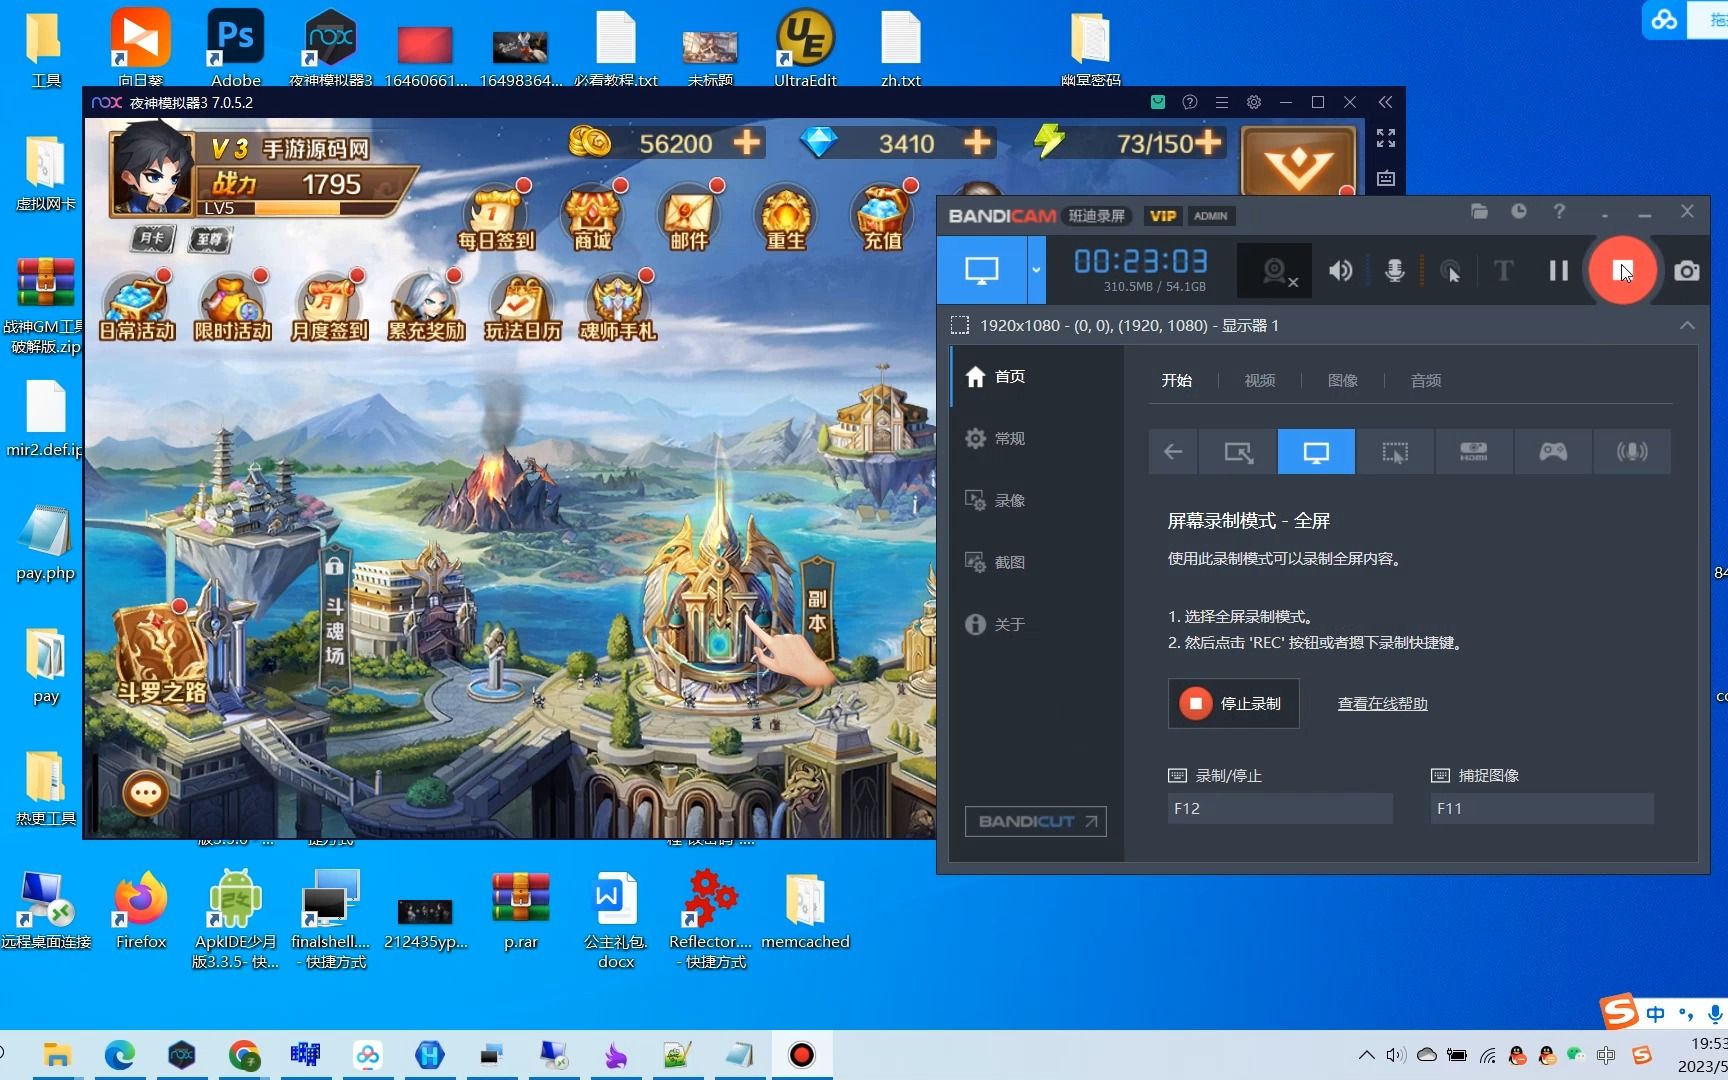
Task: Open Bandicam help question mark icon
Action: [1559, 211]
